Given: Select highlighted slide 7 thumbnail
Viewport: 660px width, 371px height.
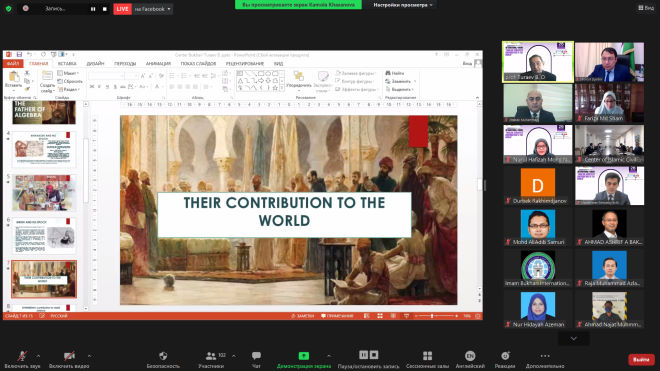Looking at the screenshot, I should point(44,279).
